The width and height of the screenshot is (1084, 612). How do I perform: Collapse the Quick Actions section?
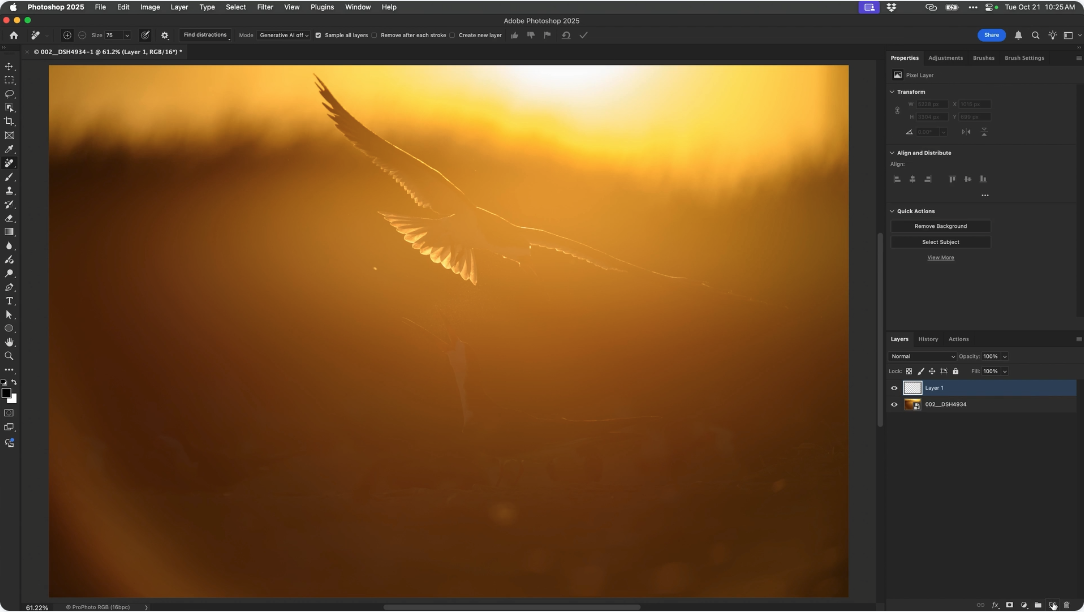892,211
